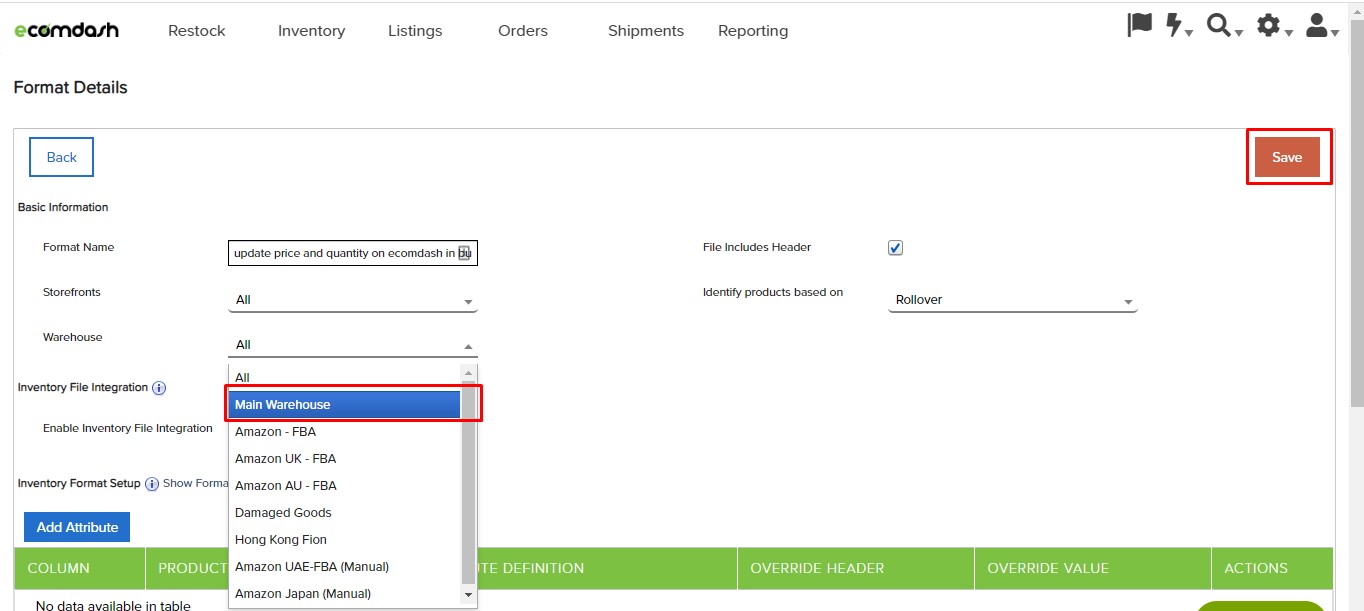The image size is (1364, 611).
Task: Toggle the File Includes Header checkbox
Action: [x=895, y=248]
